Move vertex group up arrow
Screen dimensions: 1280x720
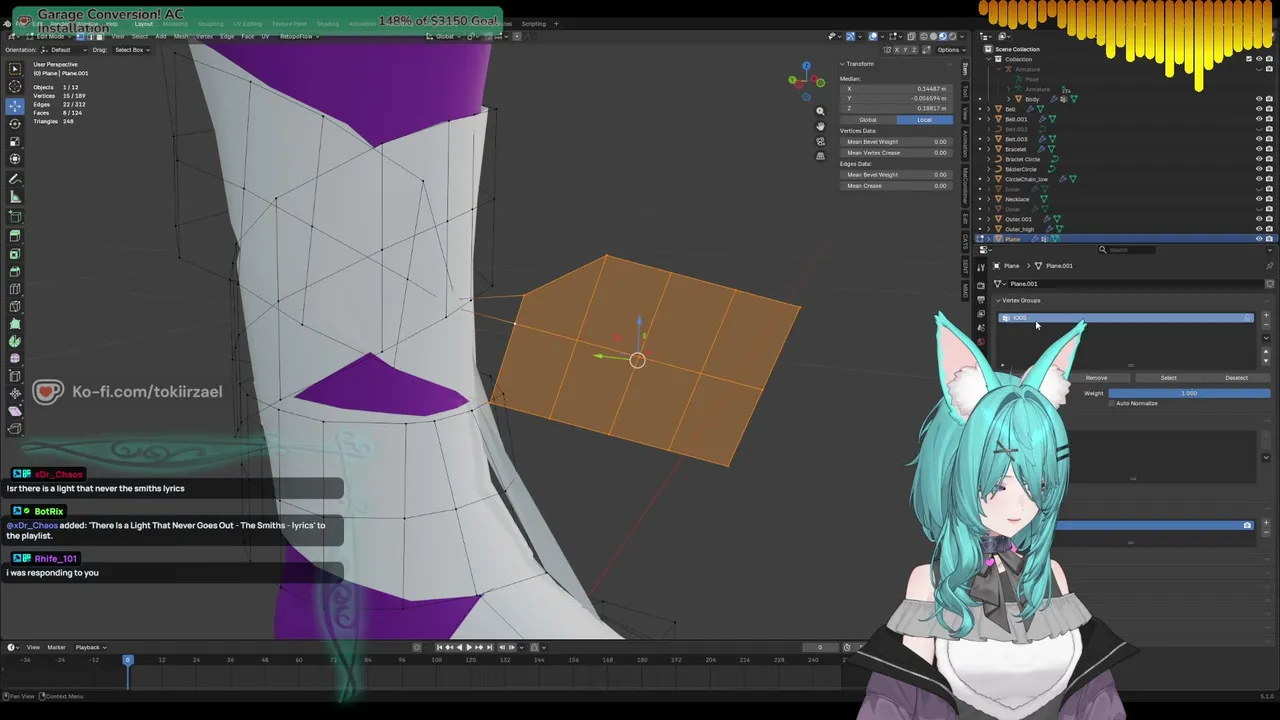[1265, 352]
